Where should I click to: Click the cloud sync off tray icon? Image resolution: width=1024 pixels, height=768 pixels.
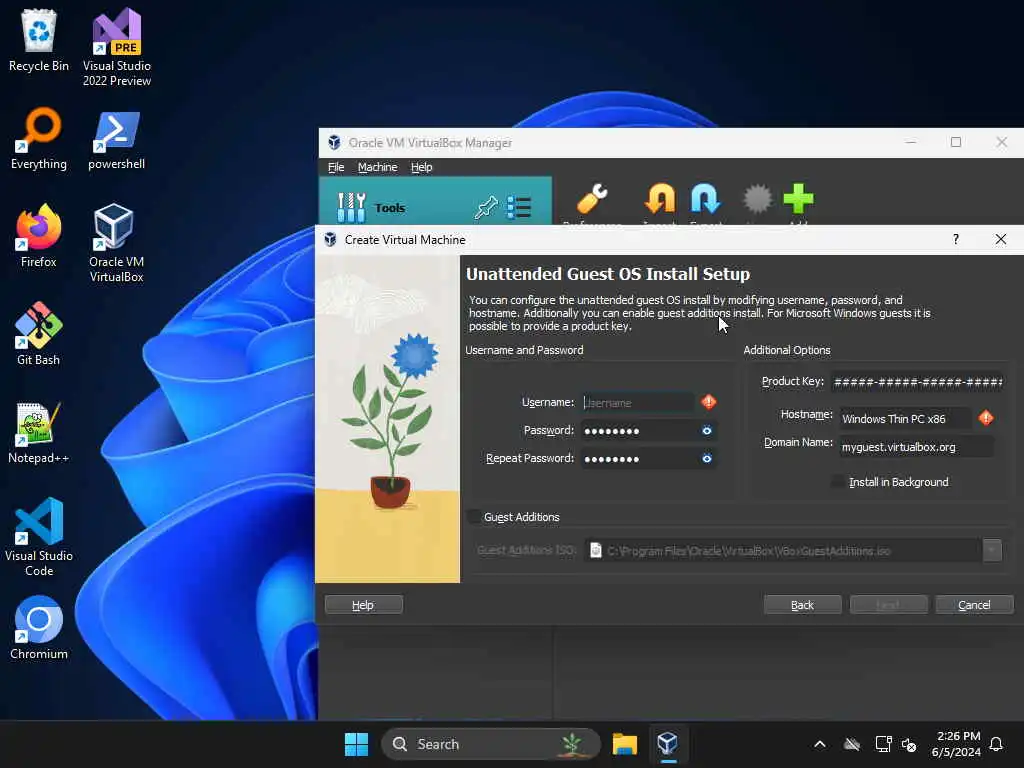(852, 744)
